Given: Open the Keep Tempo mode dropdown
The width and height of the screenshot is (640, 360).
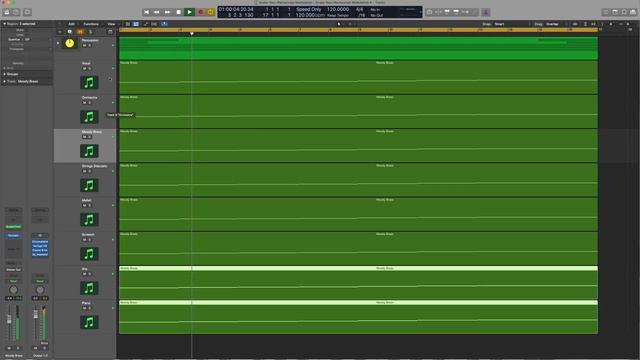Looking at the screenshot, I should [338, 16].
